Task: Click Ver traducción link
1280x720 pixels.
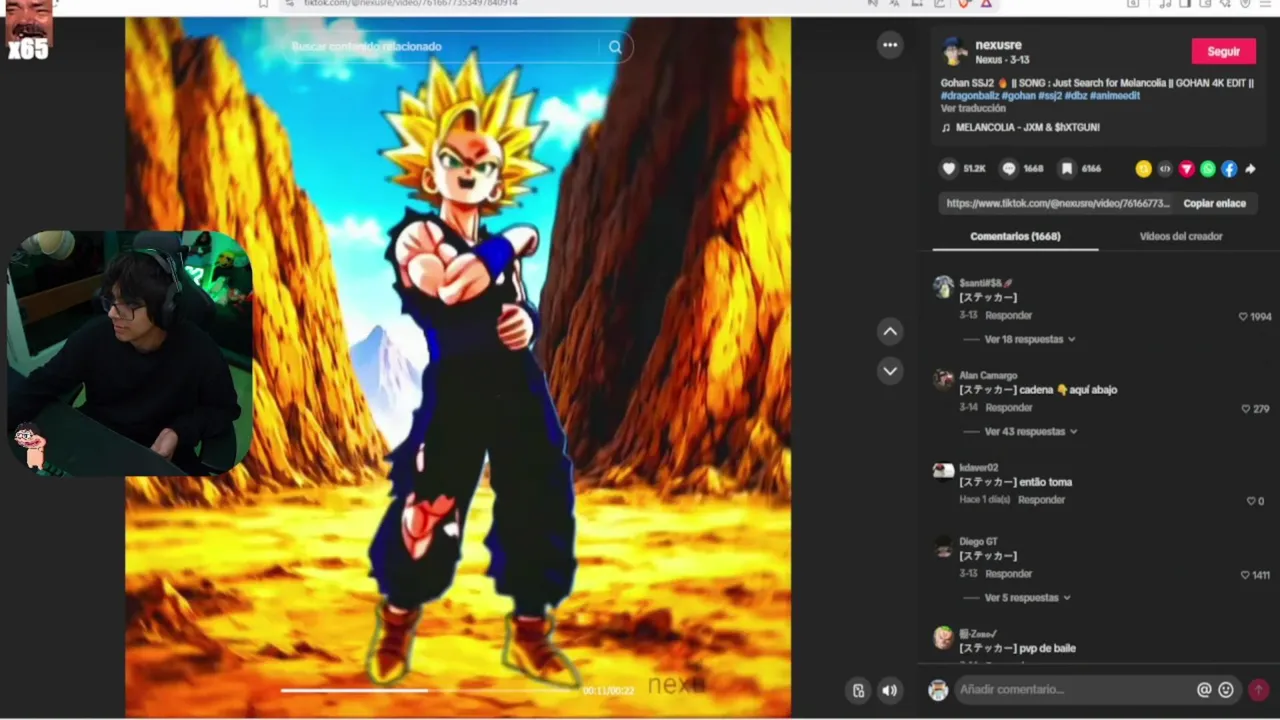Action: tap(973, 108)
